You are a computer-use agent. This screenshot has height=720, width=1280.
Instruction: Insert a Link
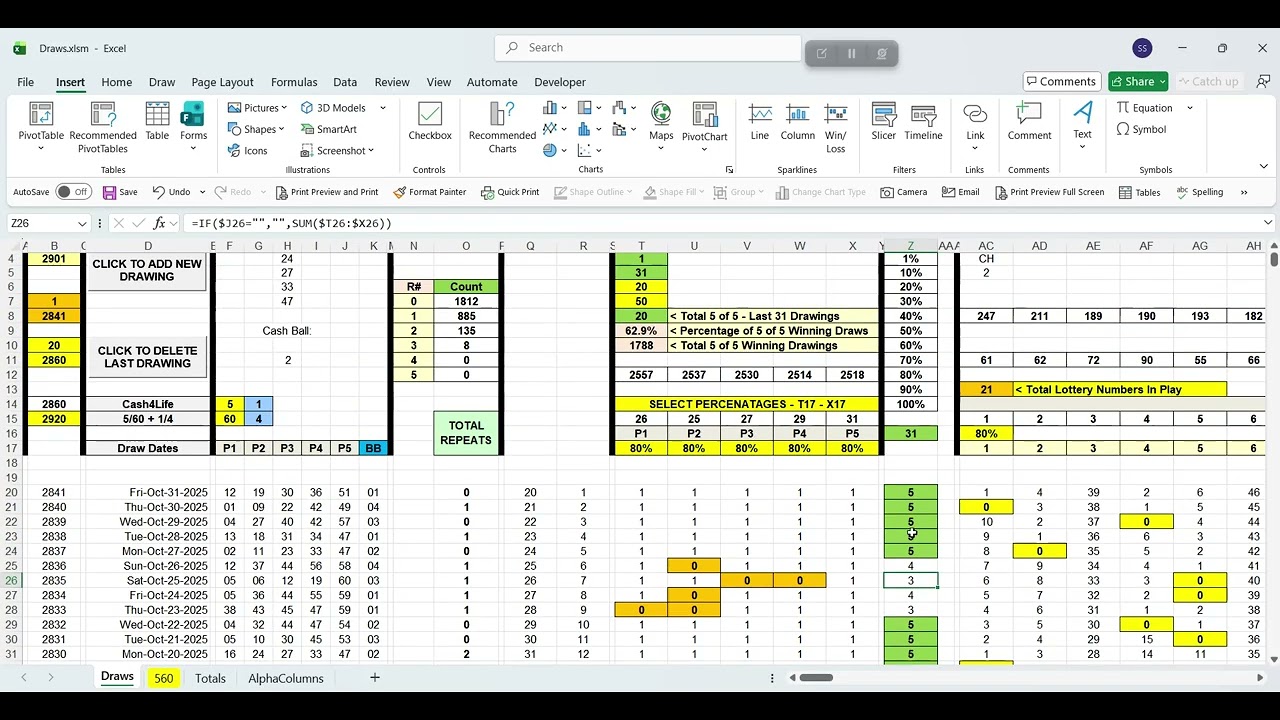(975, 127)
